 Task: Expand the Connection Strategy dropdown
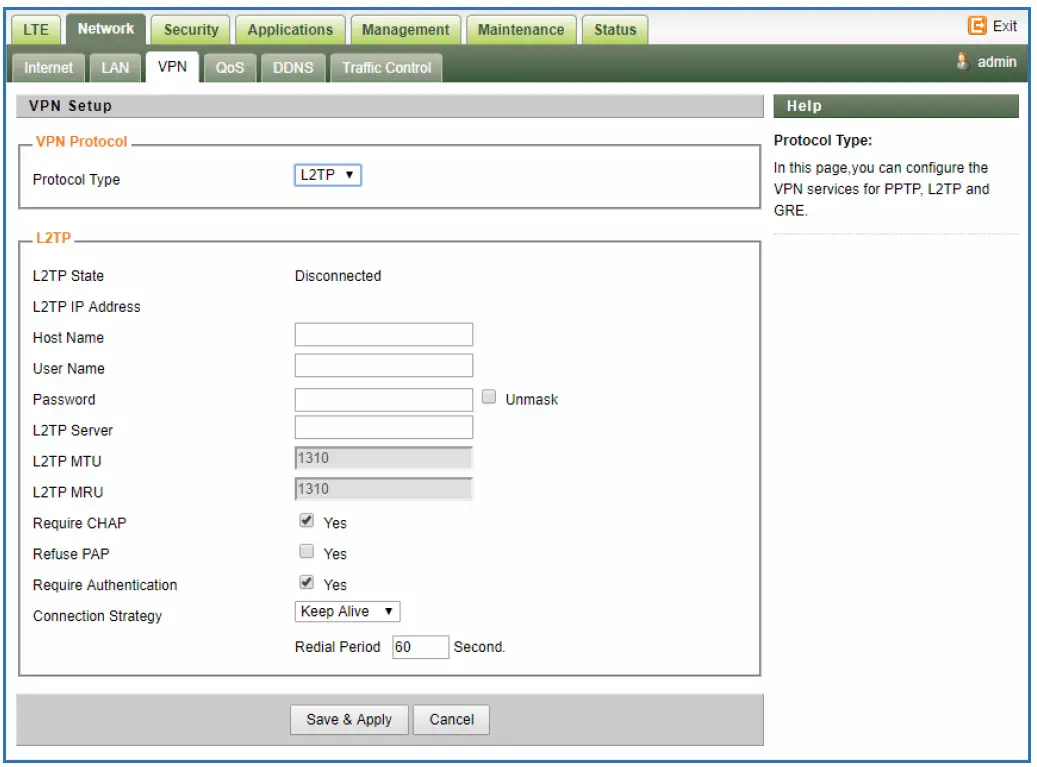(347, 611)
